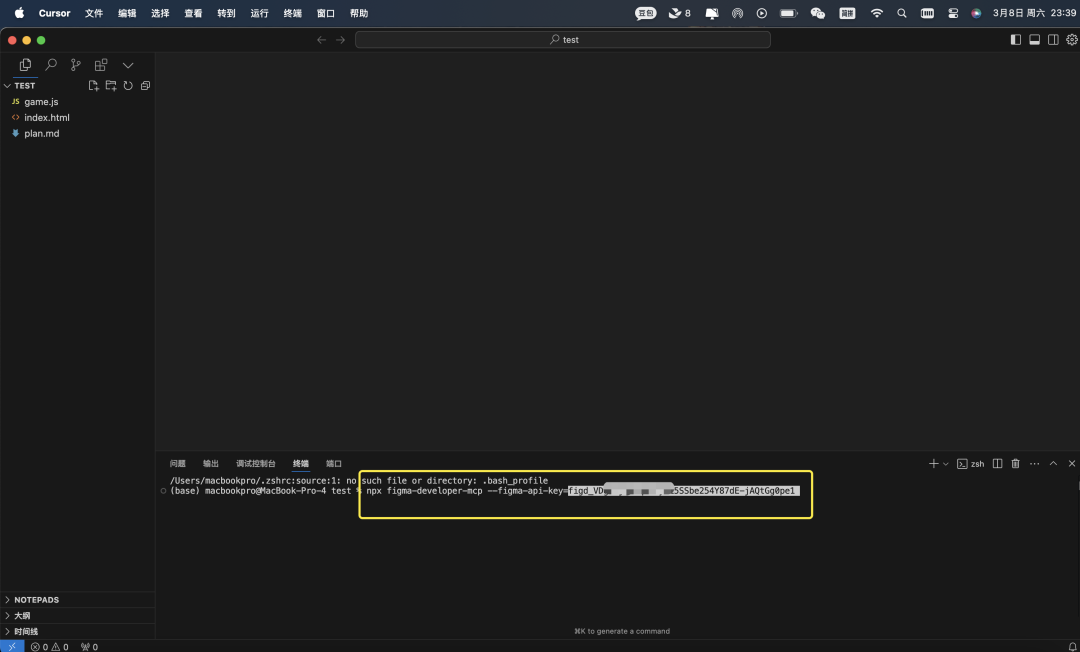Kill the terminal with trash icon
This screenshot has width=1080, height=652.
coord(1015,464)
